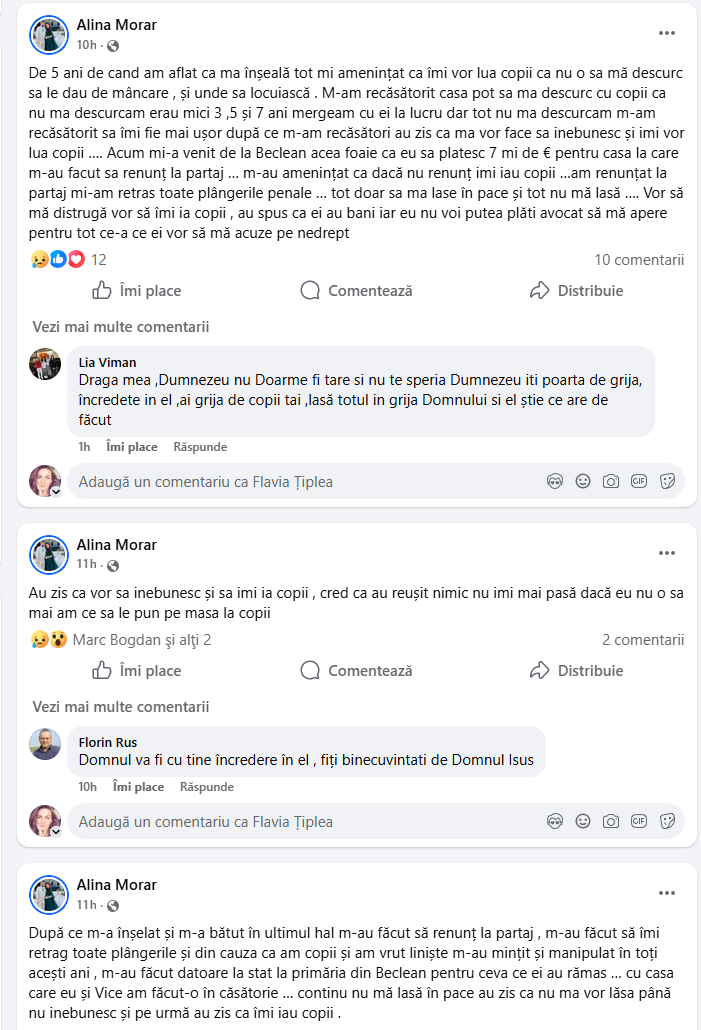701x1030 pixels.
Task: Open Lia Viman's profile picture
Action: (45, 364)
